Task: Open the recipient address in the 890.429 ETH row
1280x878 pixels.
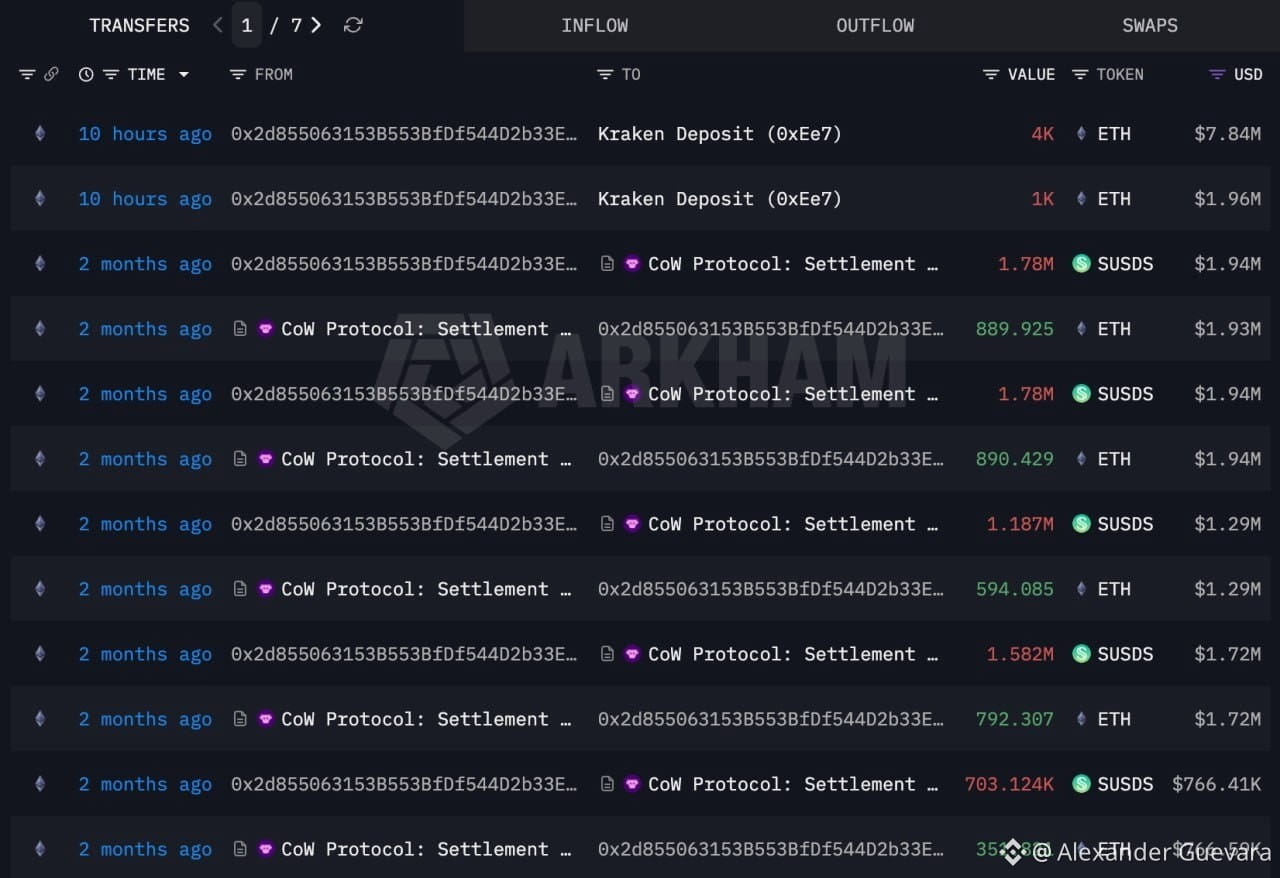Action: point(771,458)
